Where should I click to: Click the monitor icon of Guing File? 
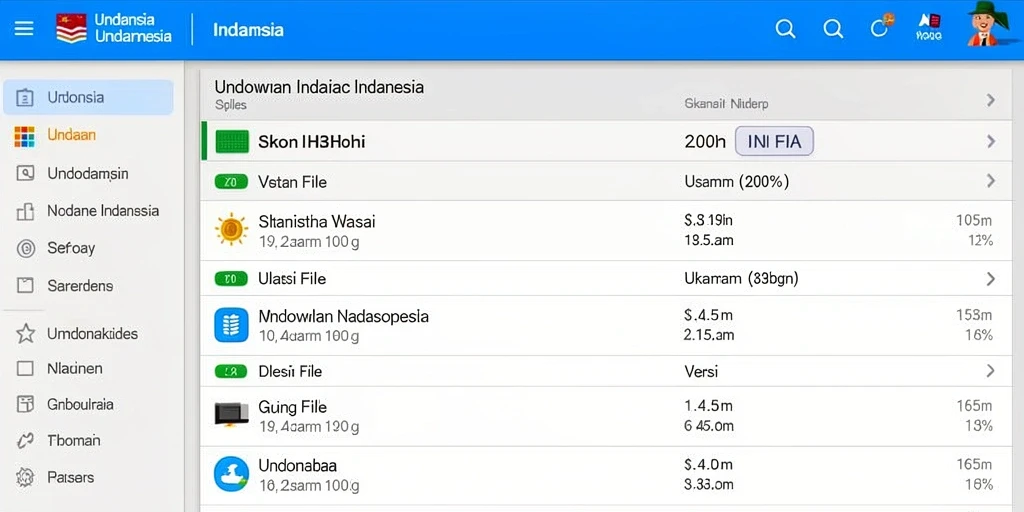[x=231, y=415]
